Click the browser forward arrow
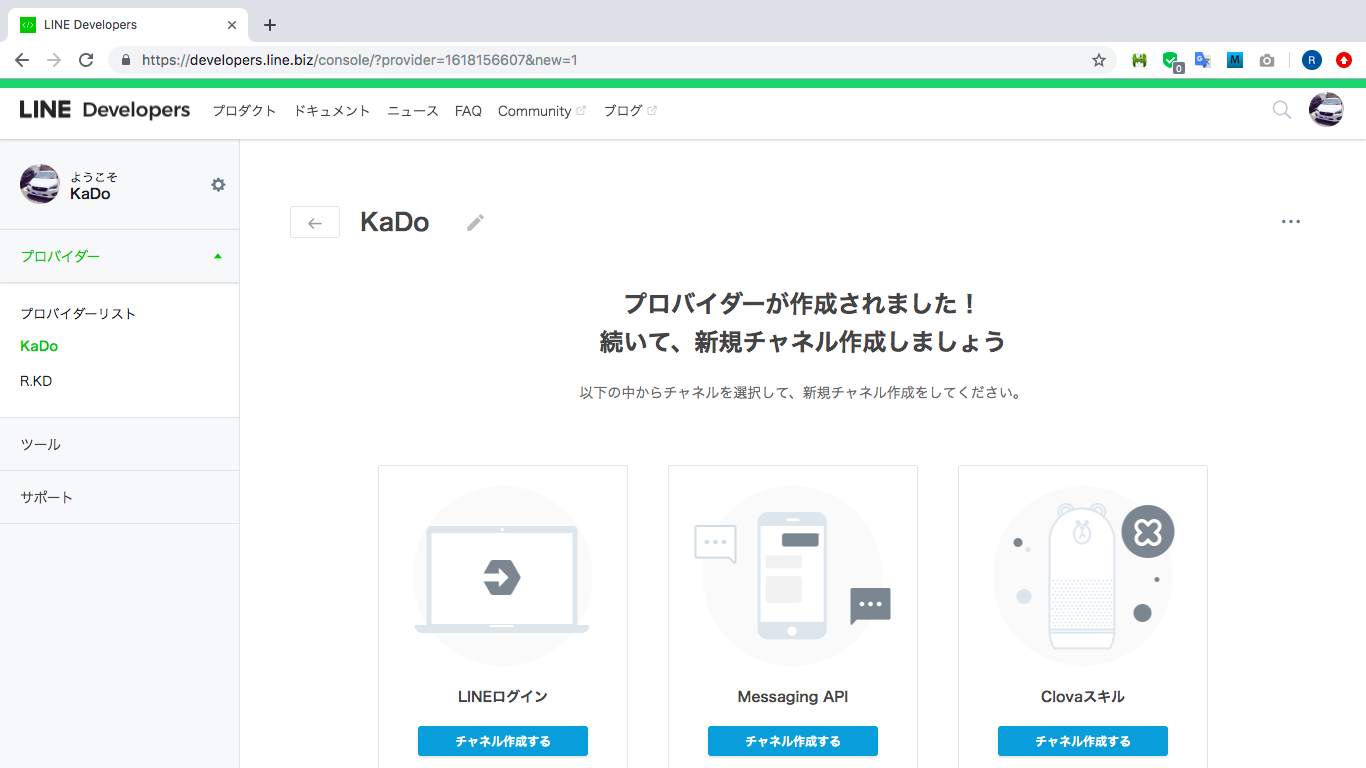 coord(54,60)
